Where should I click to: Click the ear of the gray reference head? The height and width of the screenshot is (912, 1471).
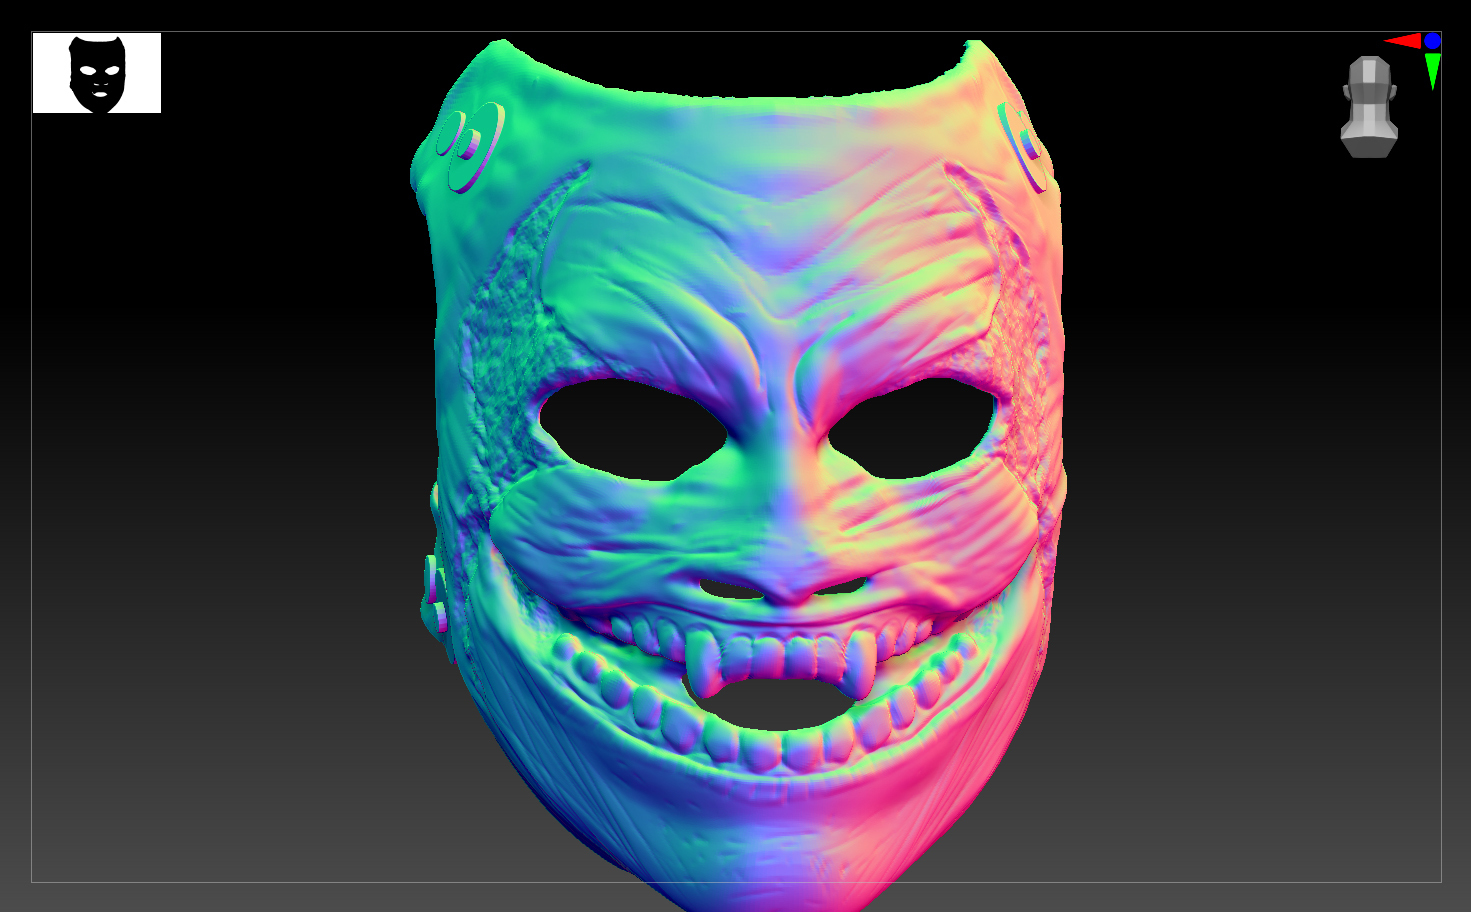pyautogui.click(x=1394, y=91)
